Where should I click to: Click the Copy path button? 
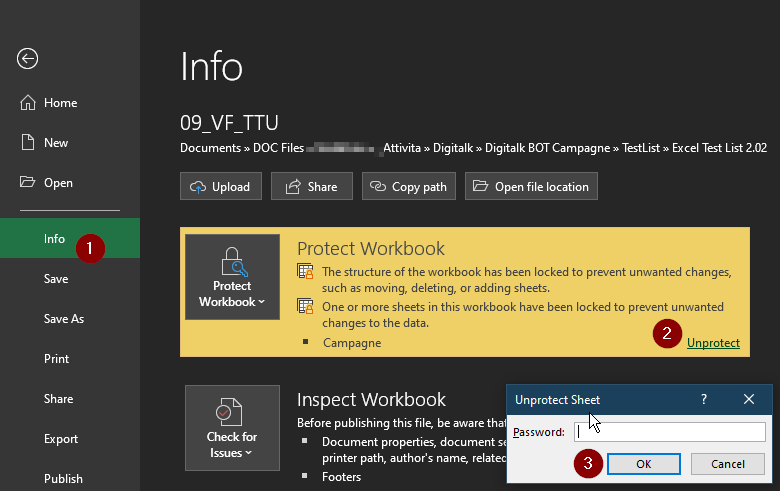click(x=409, y=187)
